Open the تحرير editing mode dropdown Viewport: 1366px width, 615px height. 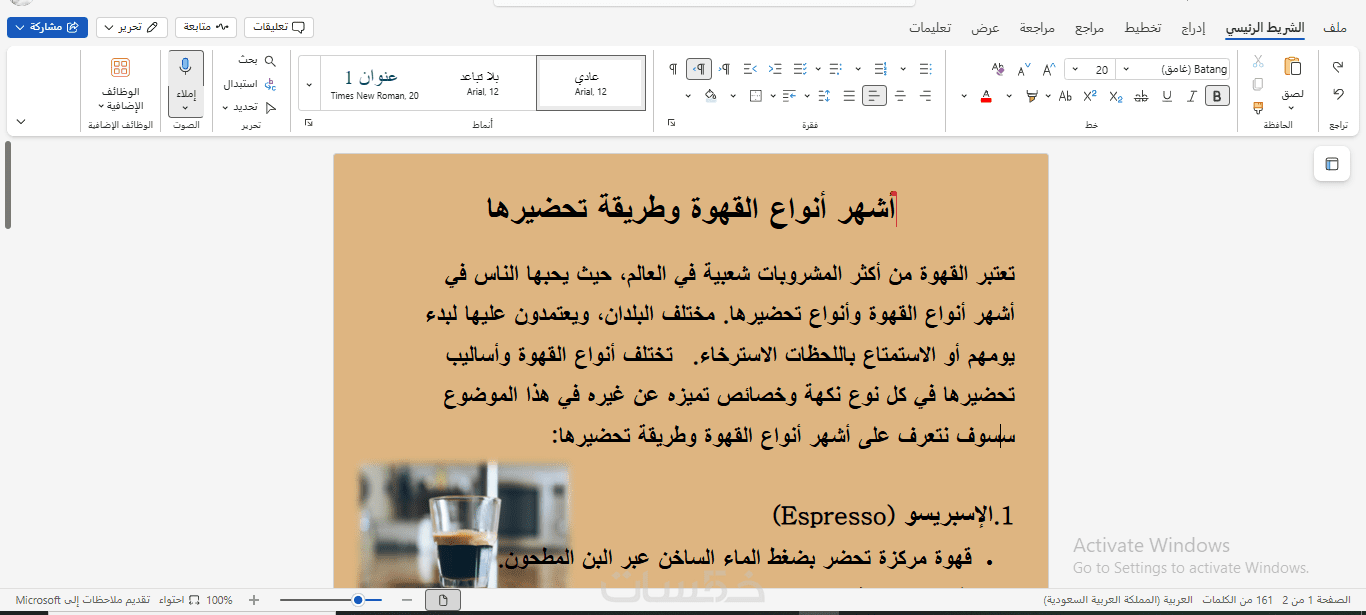click(132, 27)
